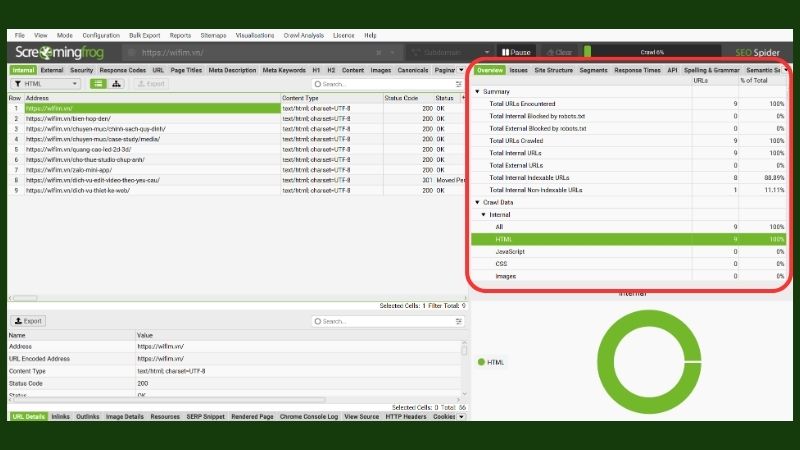This screenshot has height=450, width=800.
Task: Click the HTML legend dot in chart
Action: tap(481, 362)
